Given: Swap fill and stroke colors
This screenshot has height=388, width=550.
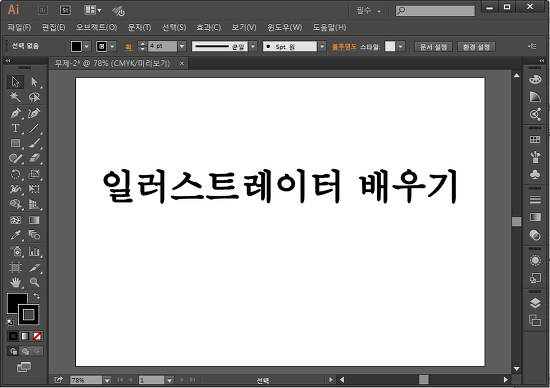Looking at the screenshot, I should tap(36, 296).
